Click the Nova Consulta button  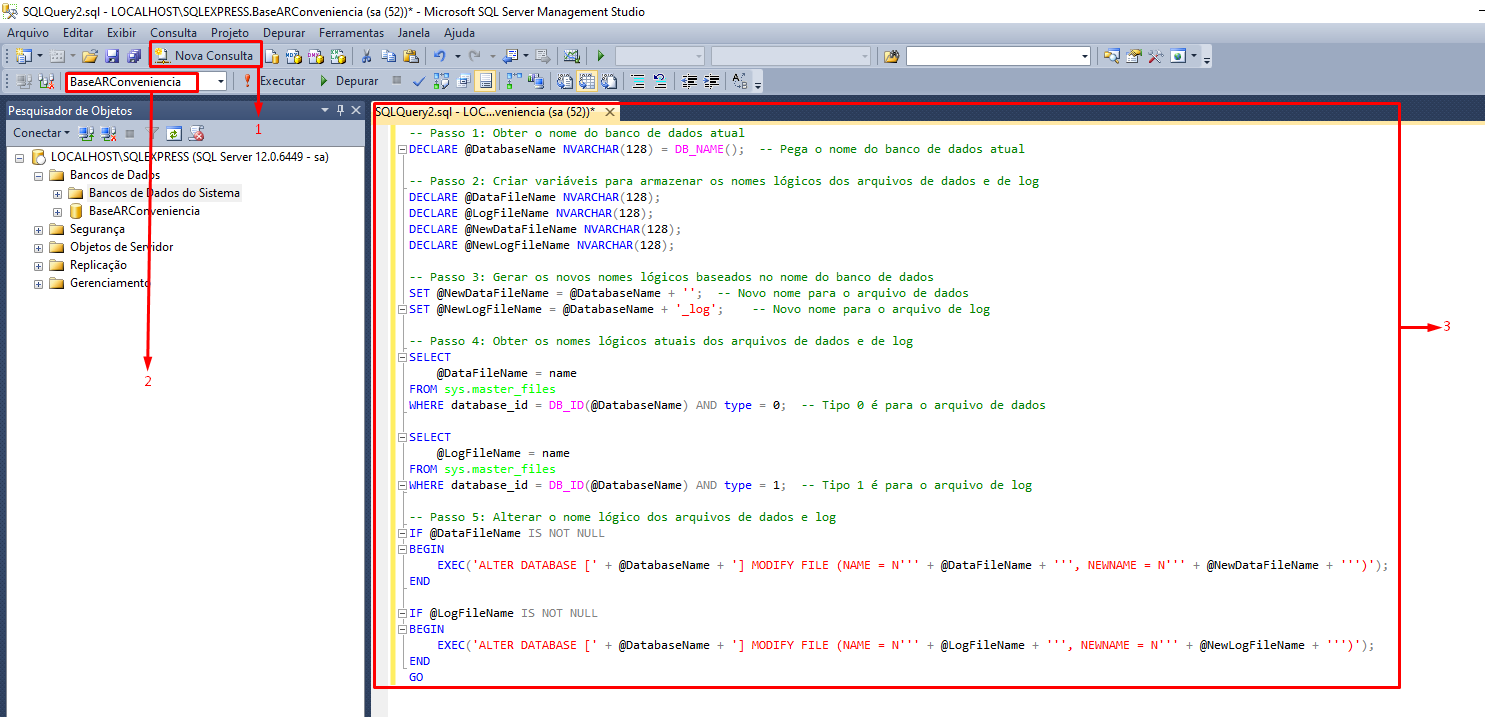click(x=205, y=56)
